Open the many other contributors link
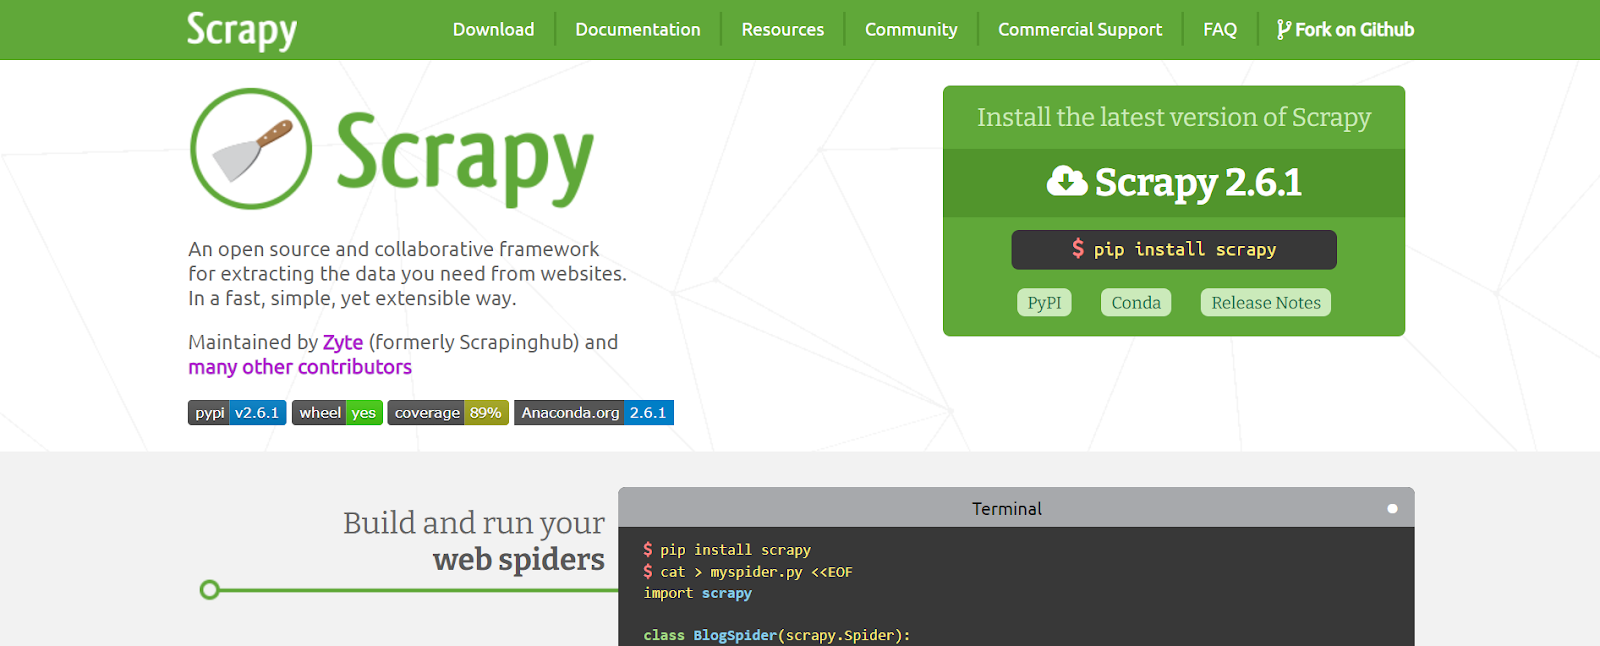The image size is (1600, 646). [x=300, y=367]
